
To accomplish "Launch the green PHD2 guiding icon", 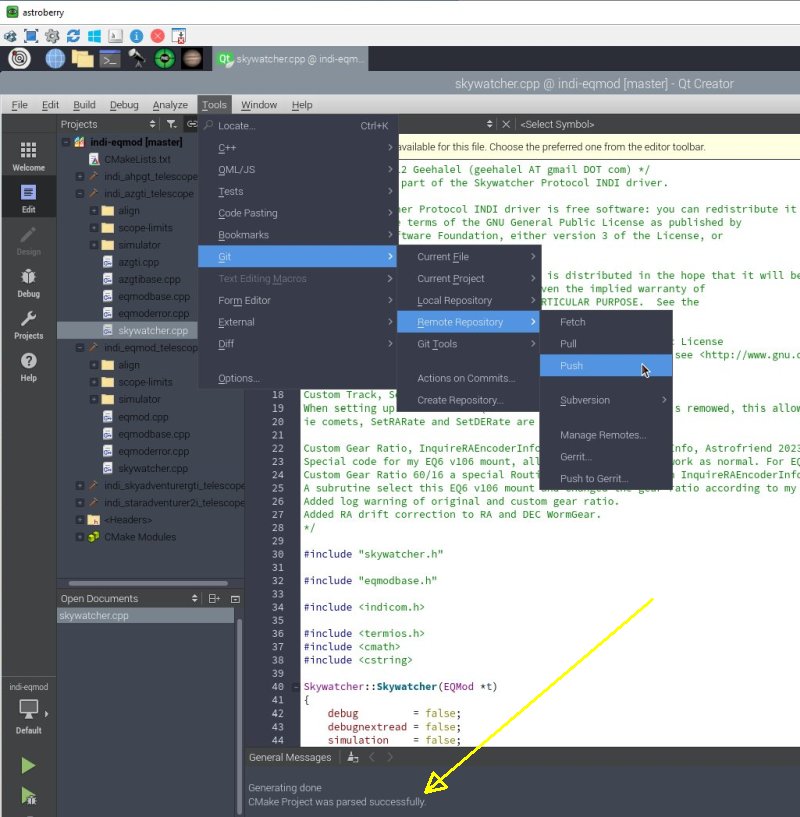I will pyautogui.click(x=165, y=58).
